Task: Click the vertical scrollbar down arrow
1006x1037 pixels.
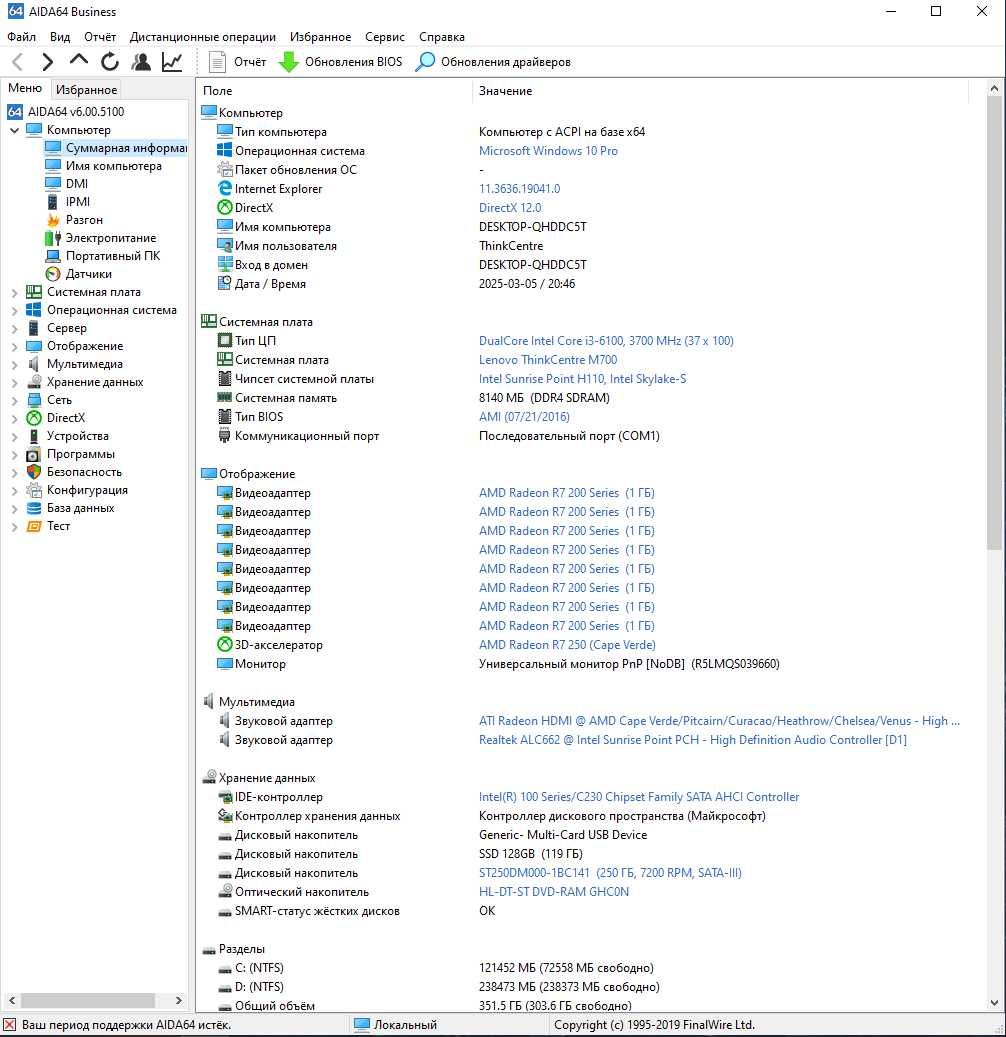Action: pos(994,1003)
